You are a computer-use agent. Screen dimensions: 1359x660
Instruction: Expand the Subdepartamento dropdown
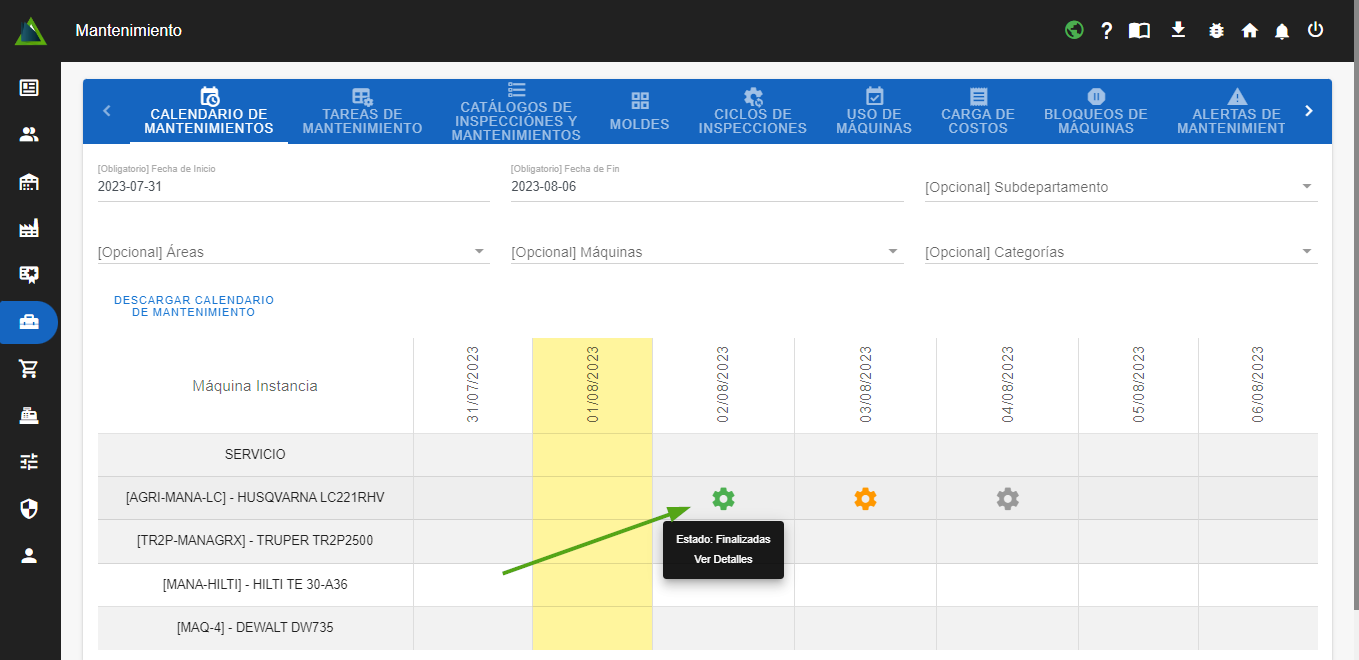coord(1120,187)
